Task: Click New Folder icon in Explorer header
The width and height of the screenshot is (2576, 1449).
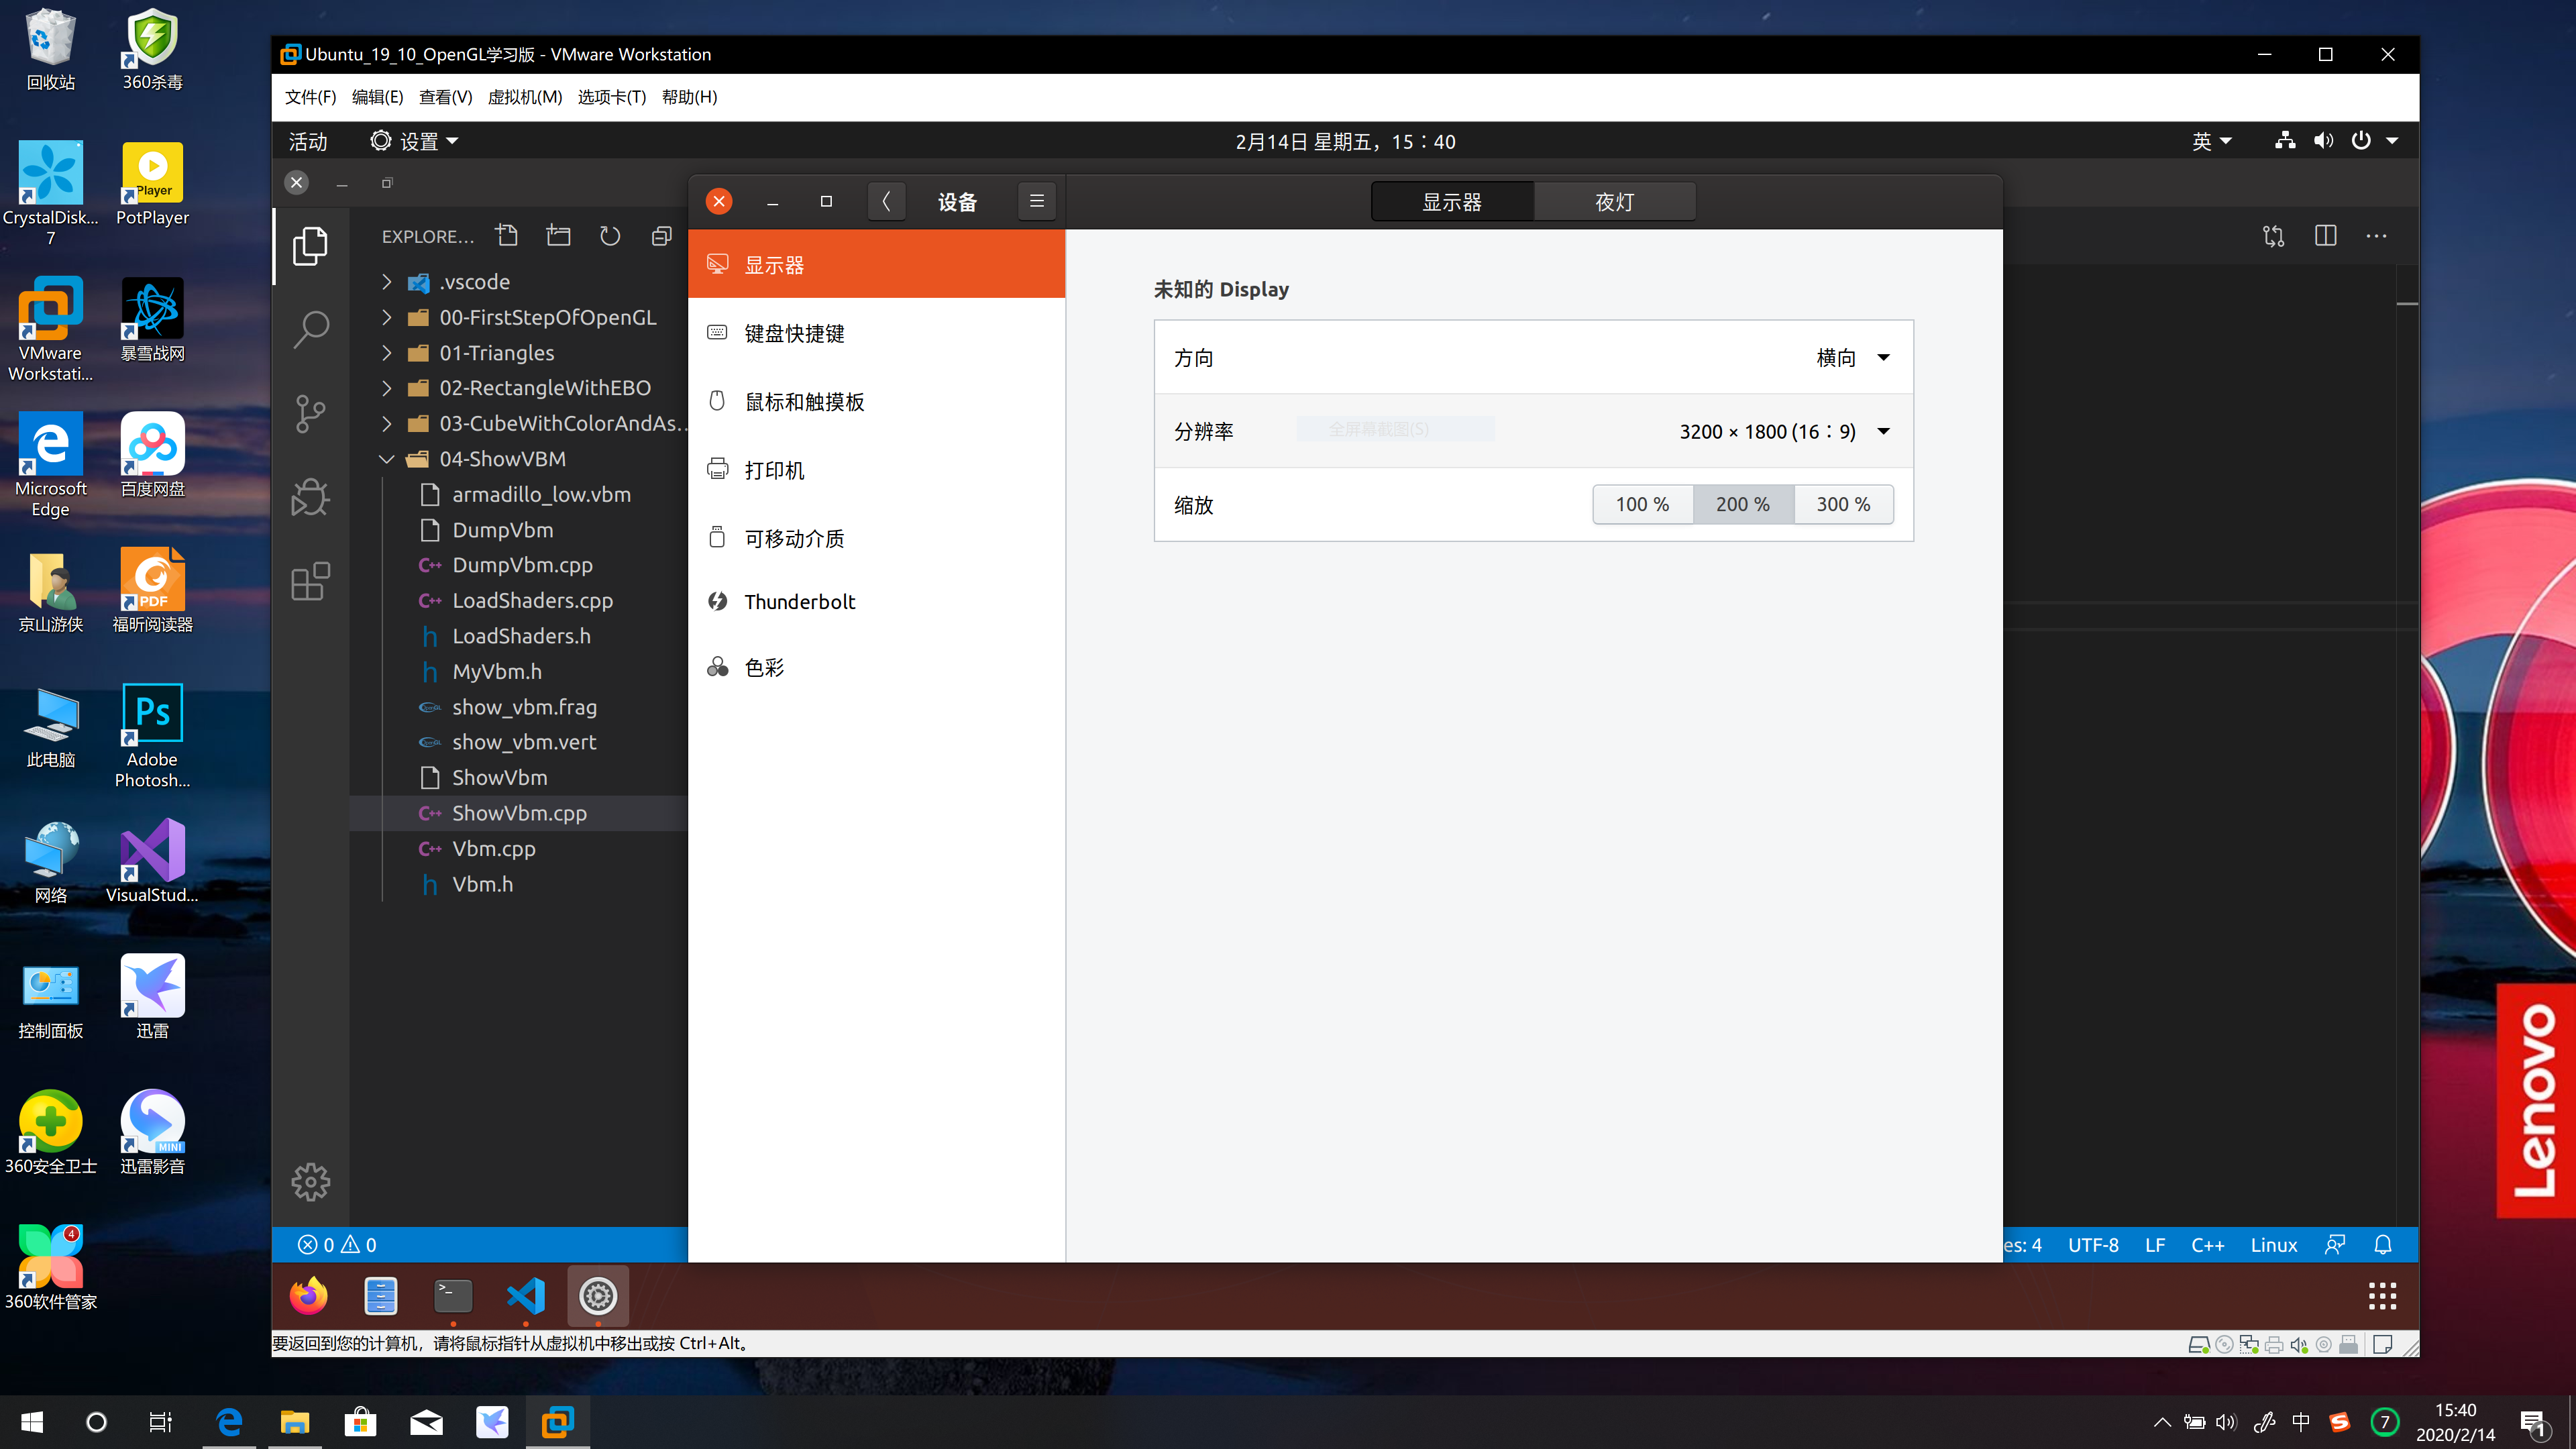Action: tap(558, 236)
